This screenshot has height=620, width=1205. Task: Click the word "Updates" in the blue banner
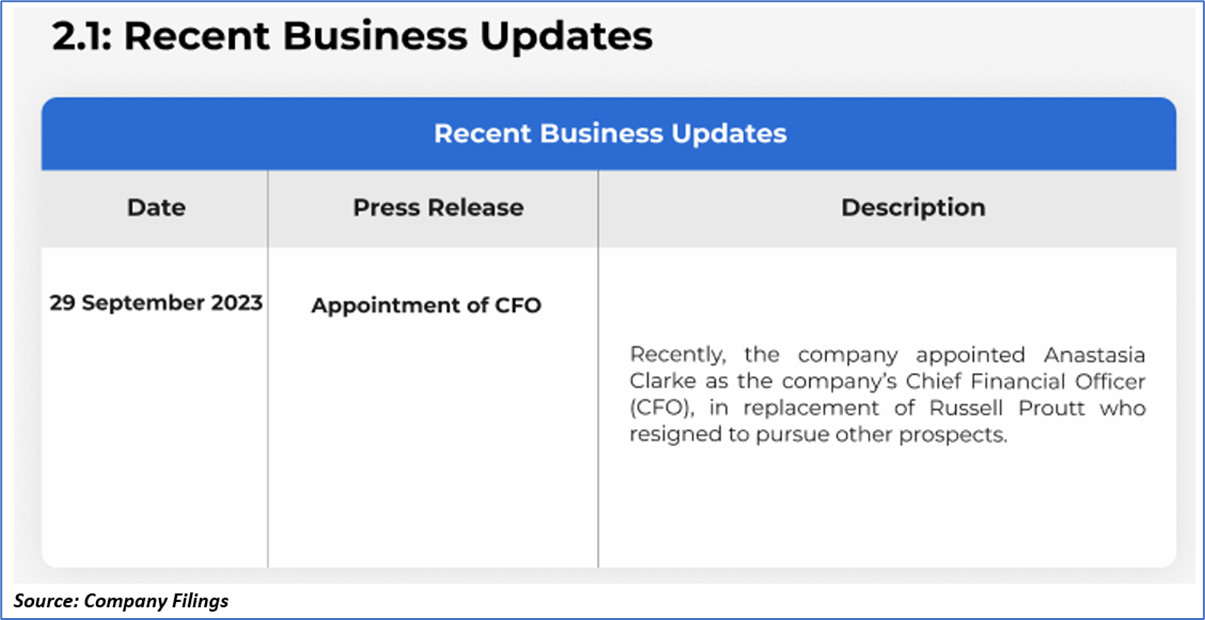(x=728, y=134)
